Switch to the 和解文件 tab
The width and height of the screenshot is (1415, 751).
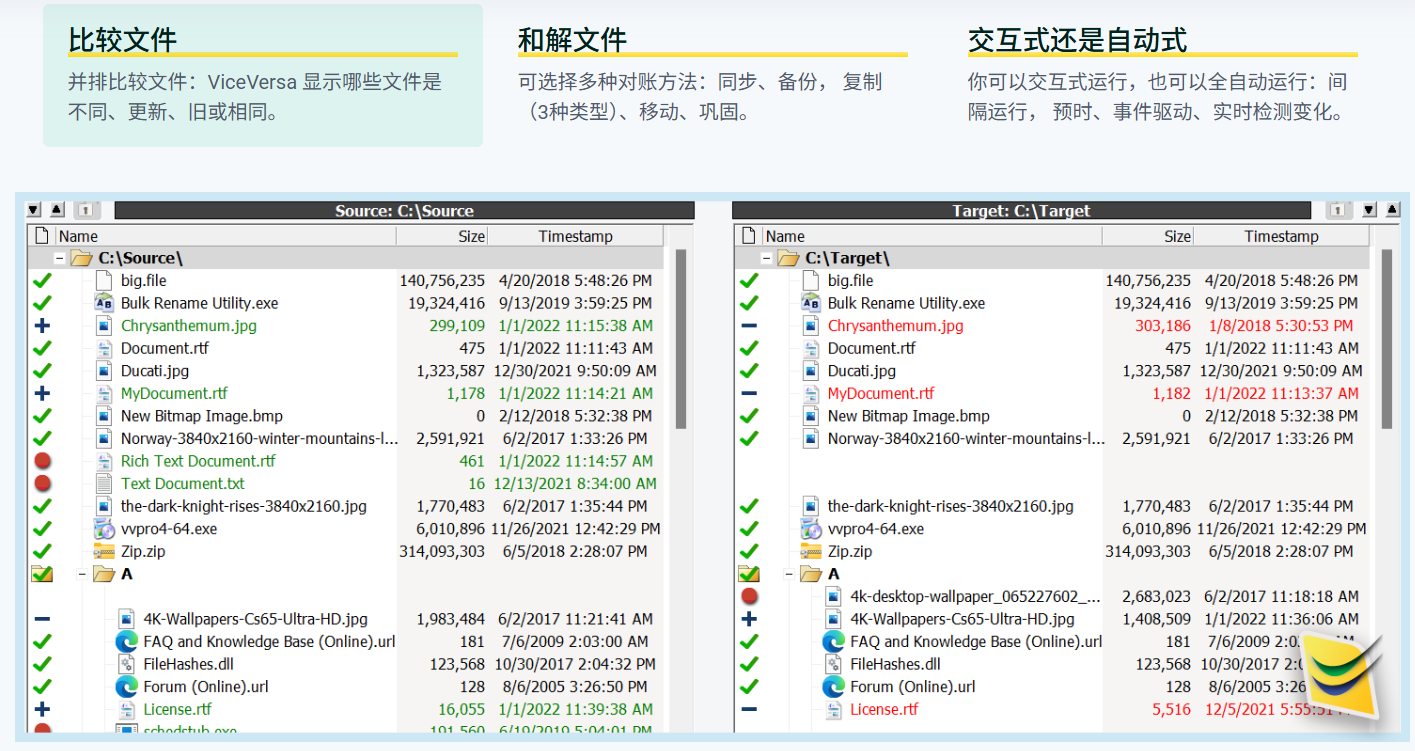(x=712, y=76)
